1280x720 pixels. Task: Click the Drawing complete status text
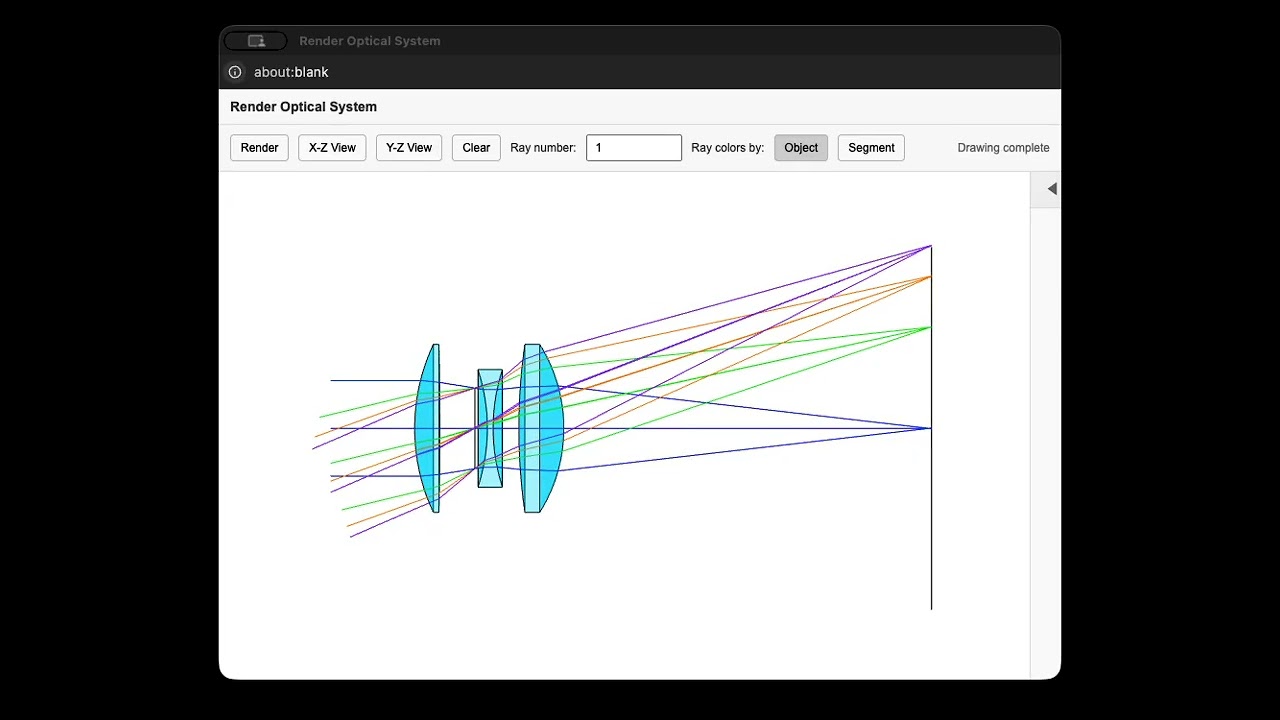[x=1003, y=148]
